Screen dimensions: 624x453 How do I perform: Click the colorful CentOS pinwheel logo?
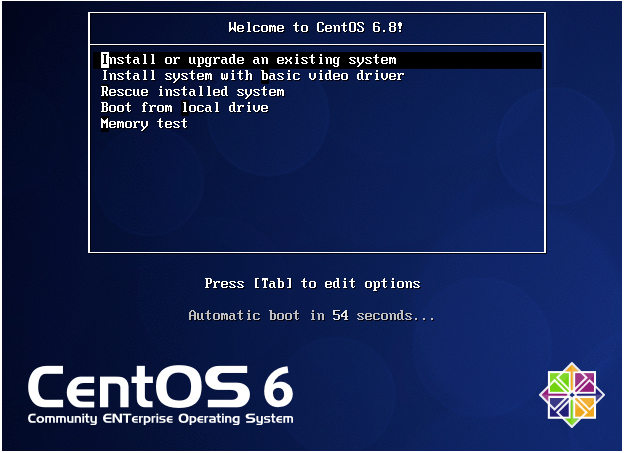(x=572, y=394)
